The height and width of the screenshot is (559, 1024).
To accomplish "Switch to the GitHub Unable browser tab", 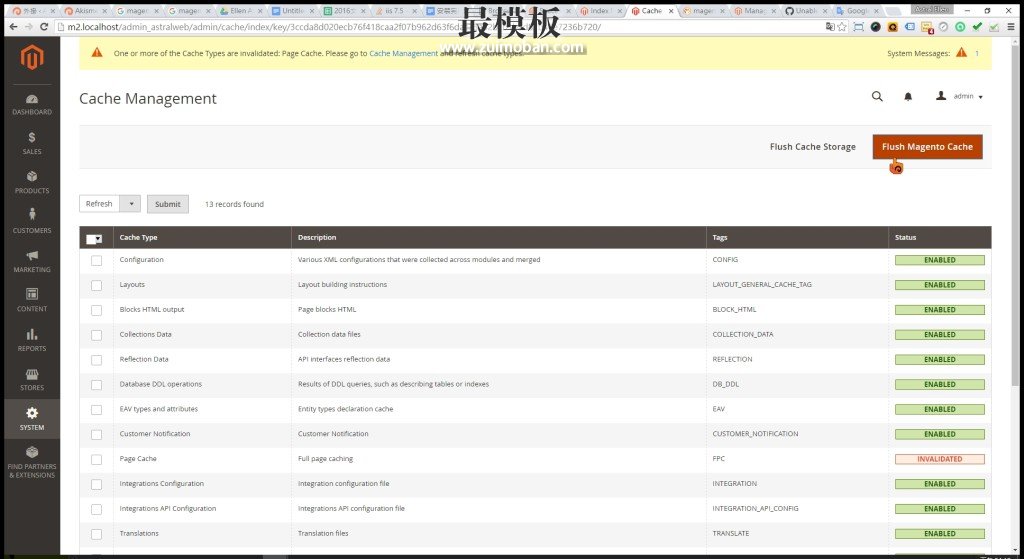I will coord(805,10).
